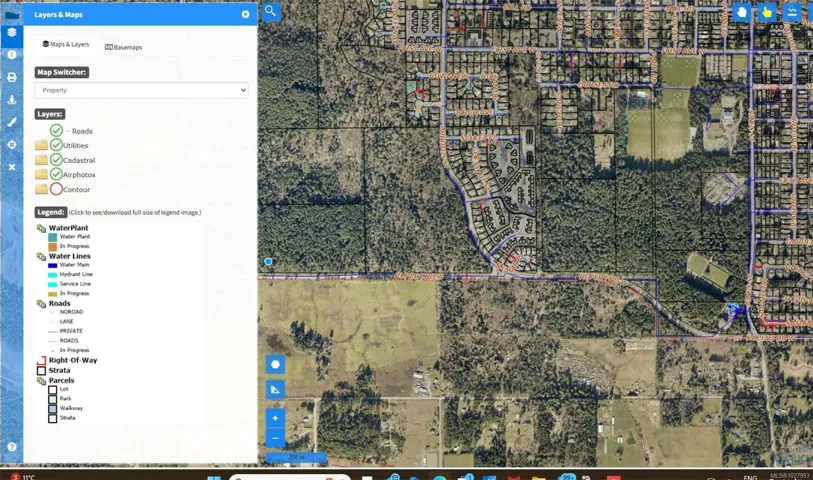Click the crosshair locate icon
Image resolution: width=813 pixels, height=480 pixels.
click(x=12, y=145)
